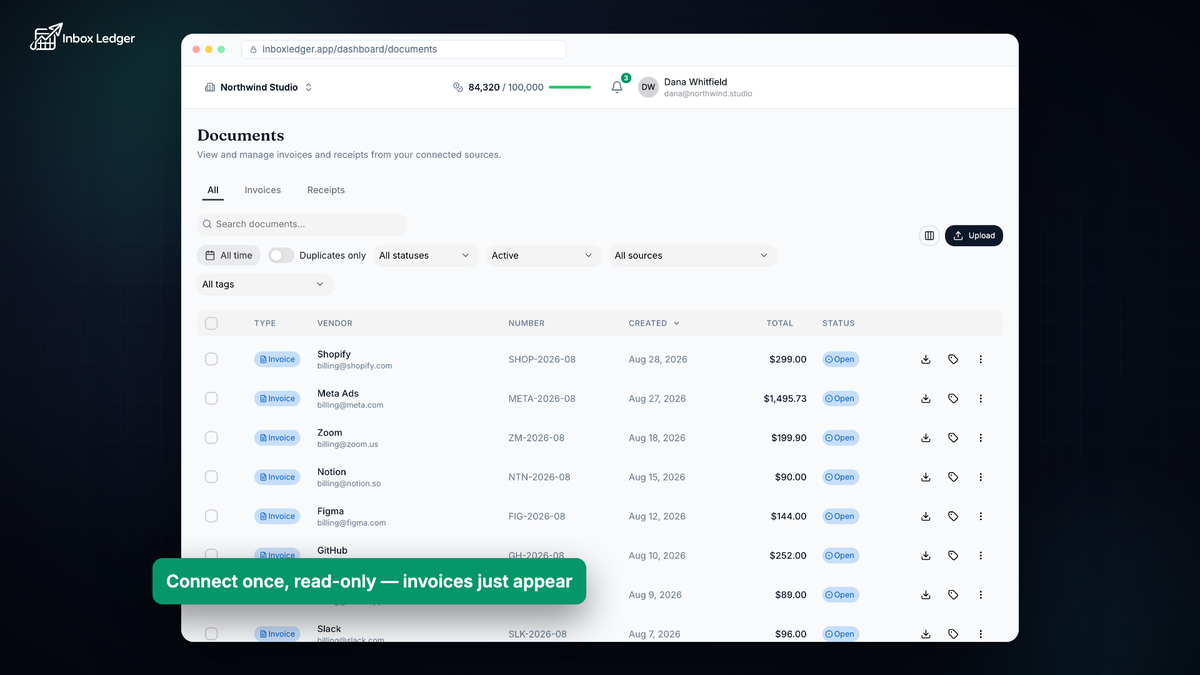The image size is (1200, 675).
Task: Click invoice number META-2026-08
Action: point(542,398)
